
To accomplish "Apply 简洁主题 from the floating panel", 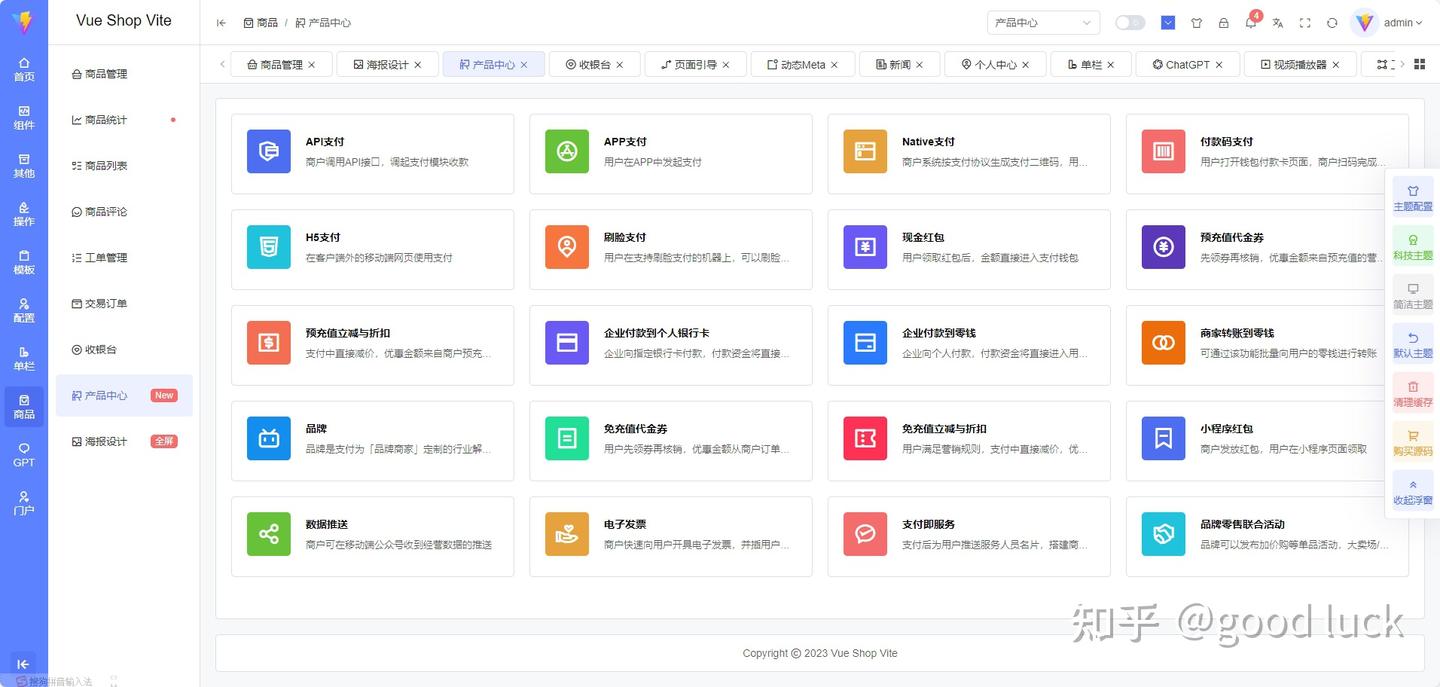I will click(x=1413, y=295).
